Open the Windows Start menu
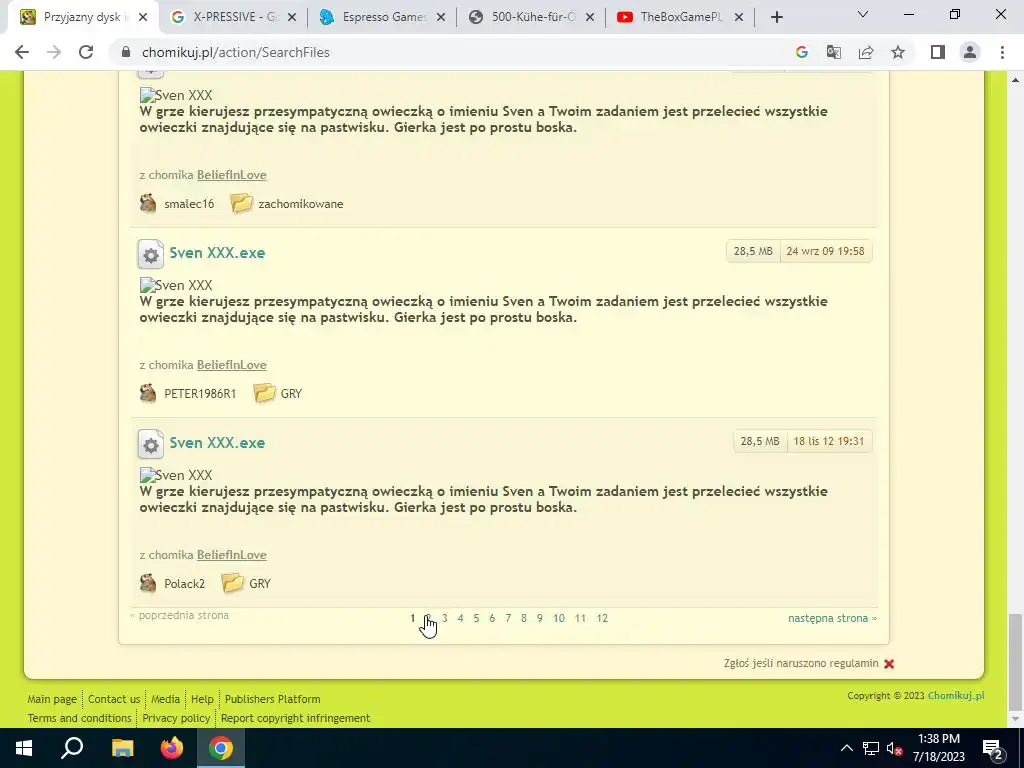Viewport: 1024px width, 768px height. (x=24, y=748)
